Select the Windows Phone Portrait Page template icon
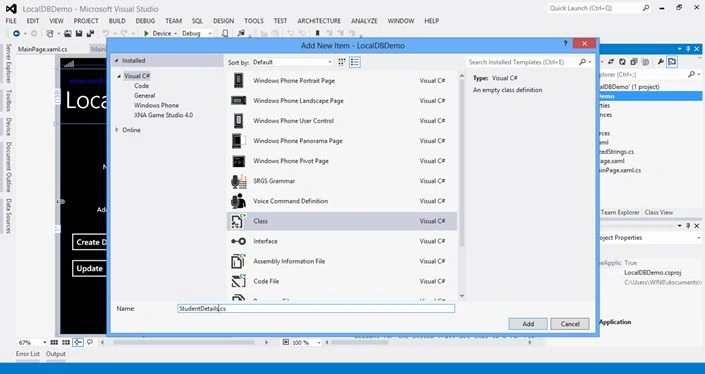705x374 pixels. [x=238, y=80]
